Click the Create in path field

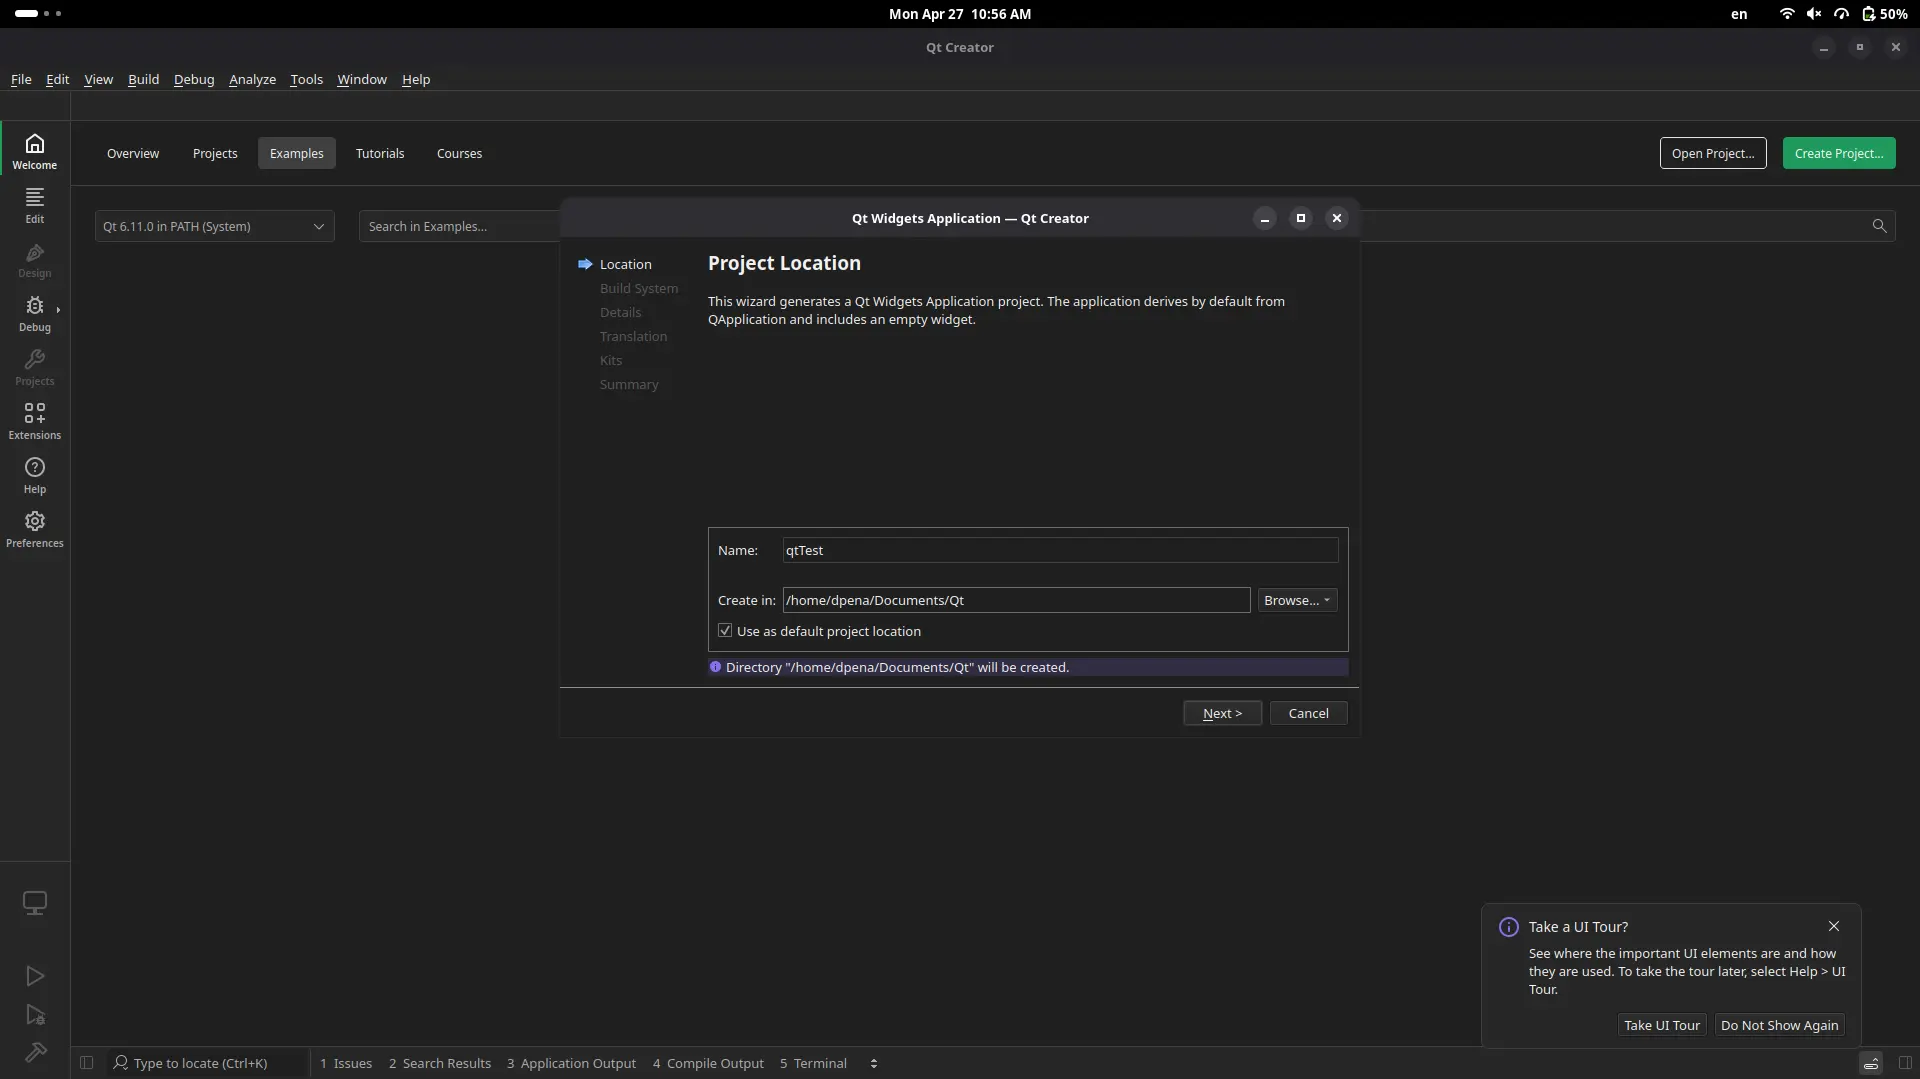coord(1016,600)
